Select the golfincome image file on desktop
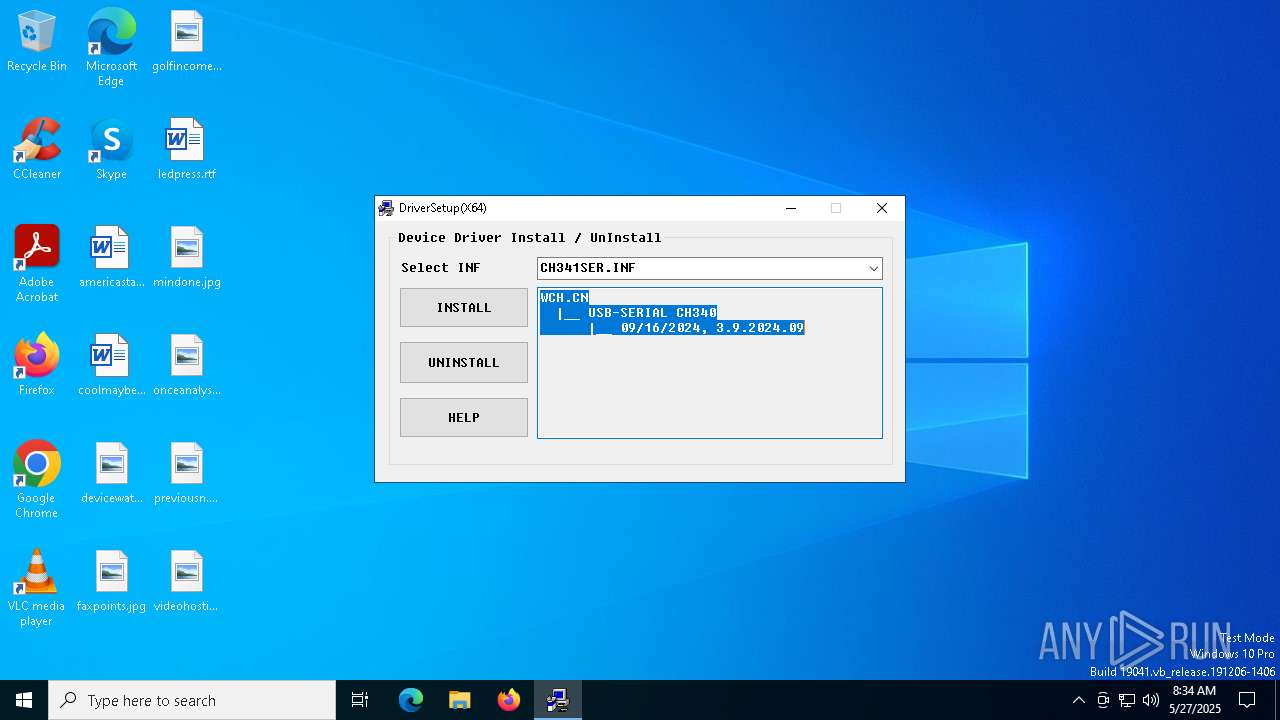Image resolution: width=1280 pixels, height=720 pixels. (187, 42)
